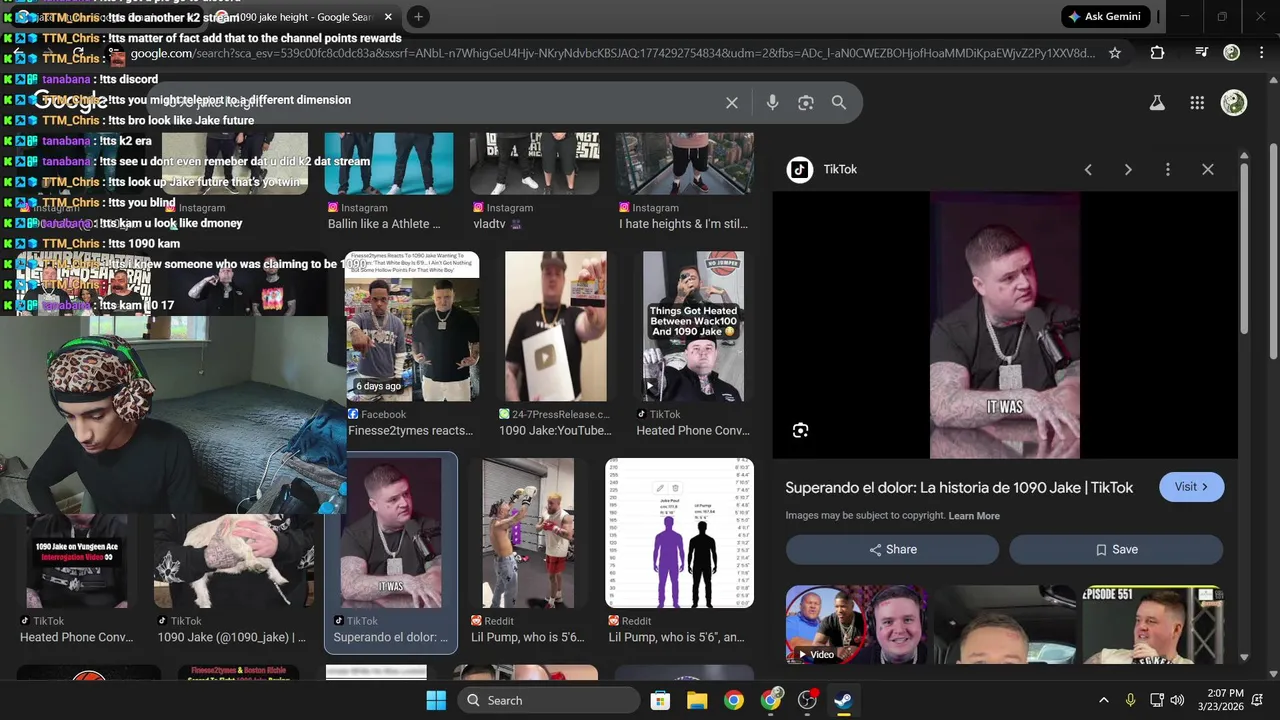Image resolution: width=1280 pixels, height=720 pixels.
Task: Submit search with the magnifier icon
Action: coord(839,103)
